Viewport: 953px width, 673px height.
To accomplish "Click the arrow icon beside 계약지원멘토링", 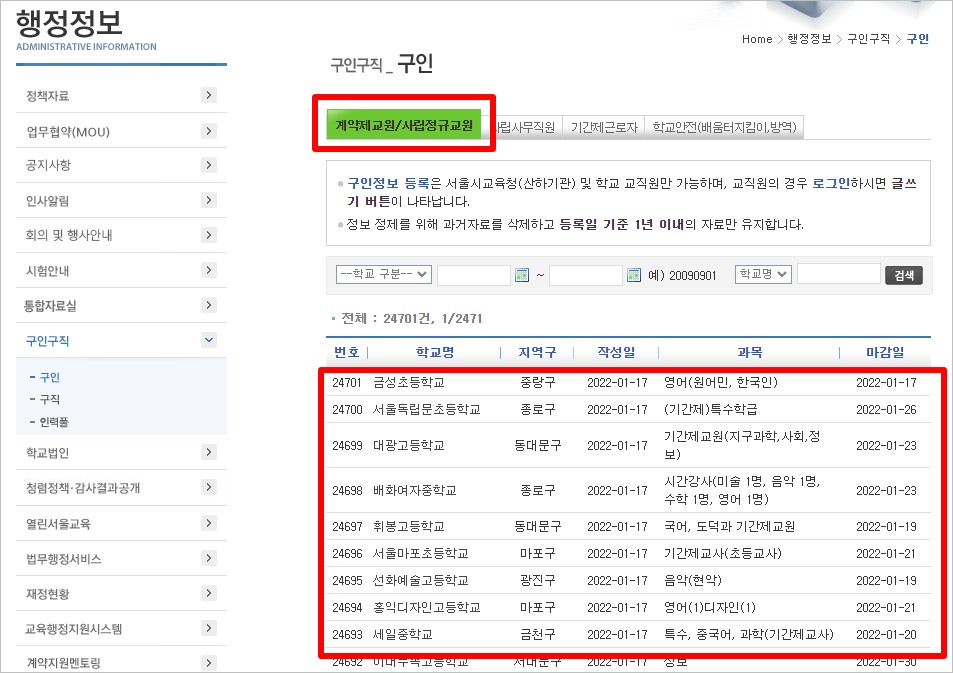I will (x=208, y=662).
